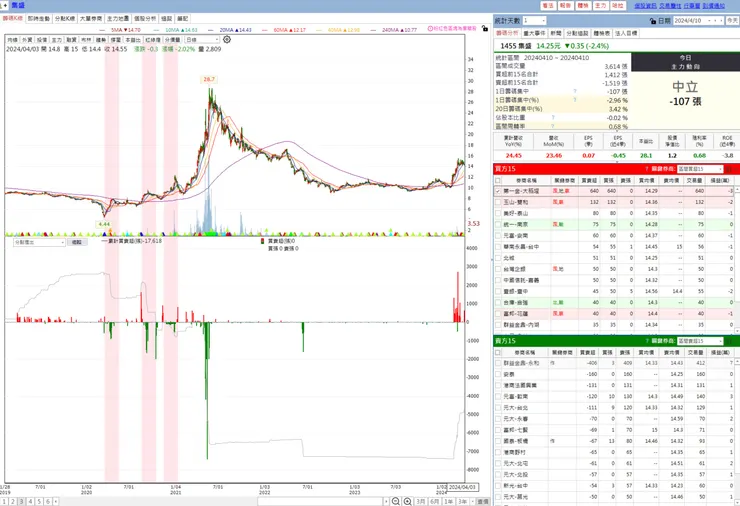The width and height of the screenshot is (740, 506).
Task: Click the 今天 button
Action: tap(732, 21)
